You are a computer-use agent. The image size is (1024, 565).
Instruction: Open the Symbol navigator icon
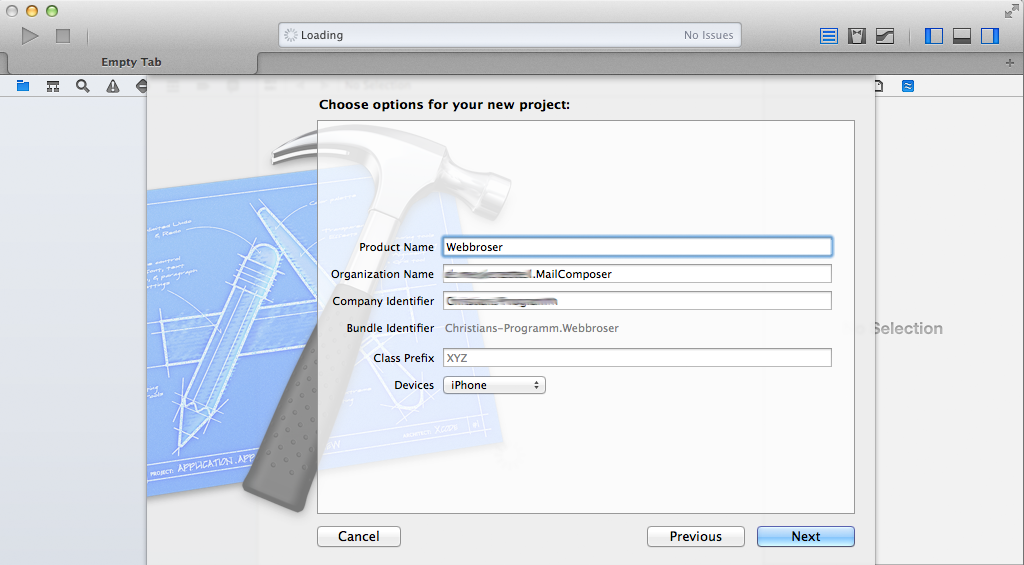[x=53, y=86]
